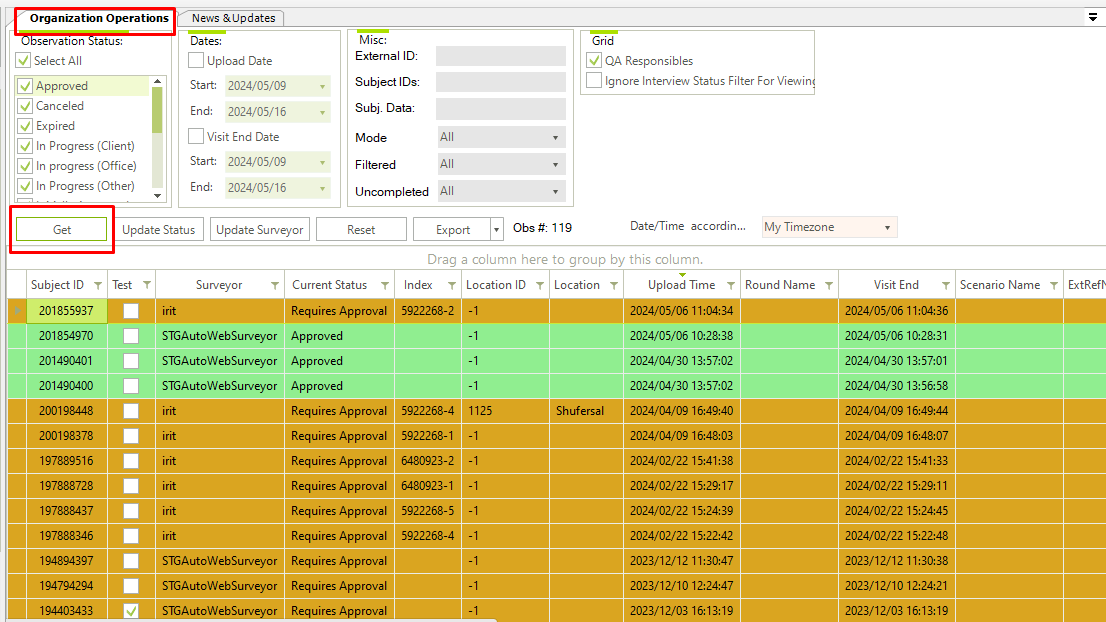This screenshot has width=1106, height=622.
Task: Open the filter icon on Subject ID column
Action: tap(98, 285)
